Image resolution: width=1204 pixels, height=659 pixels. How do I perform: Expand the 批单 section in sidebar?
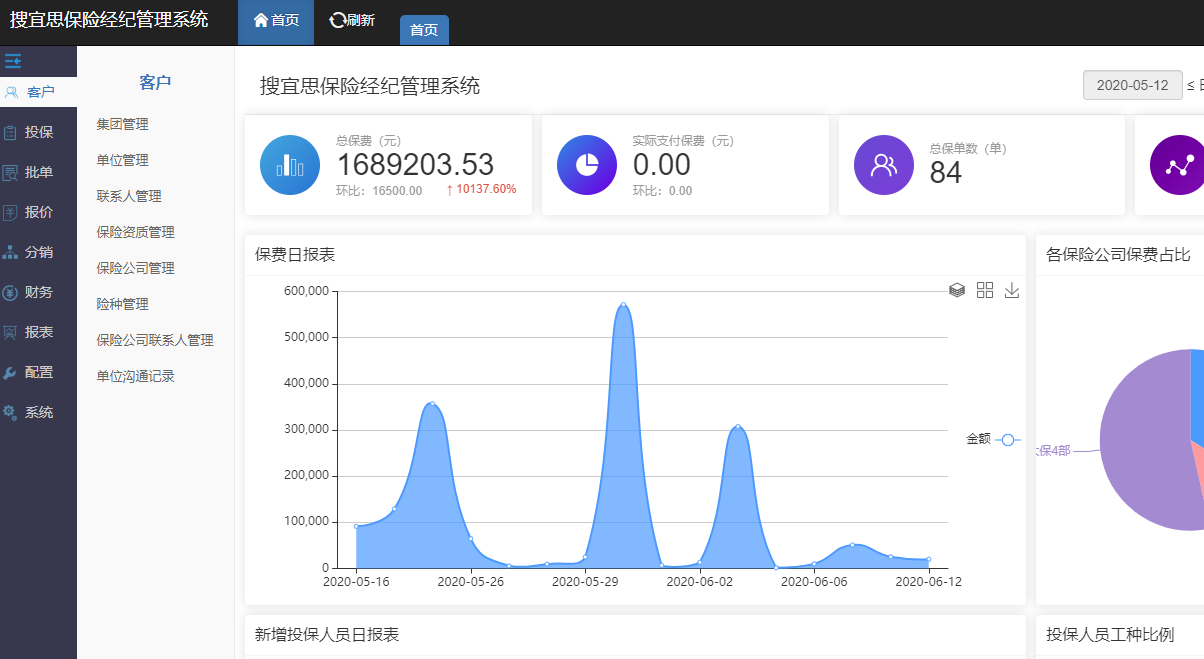coord(38,172)
